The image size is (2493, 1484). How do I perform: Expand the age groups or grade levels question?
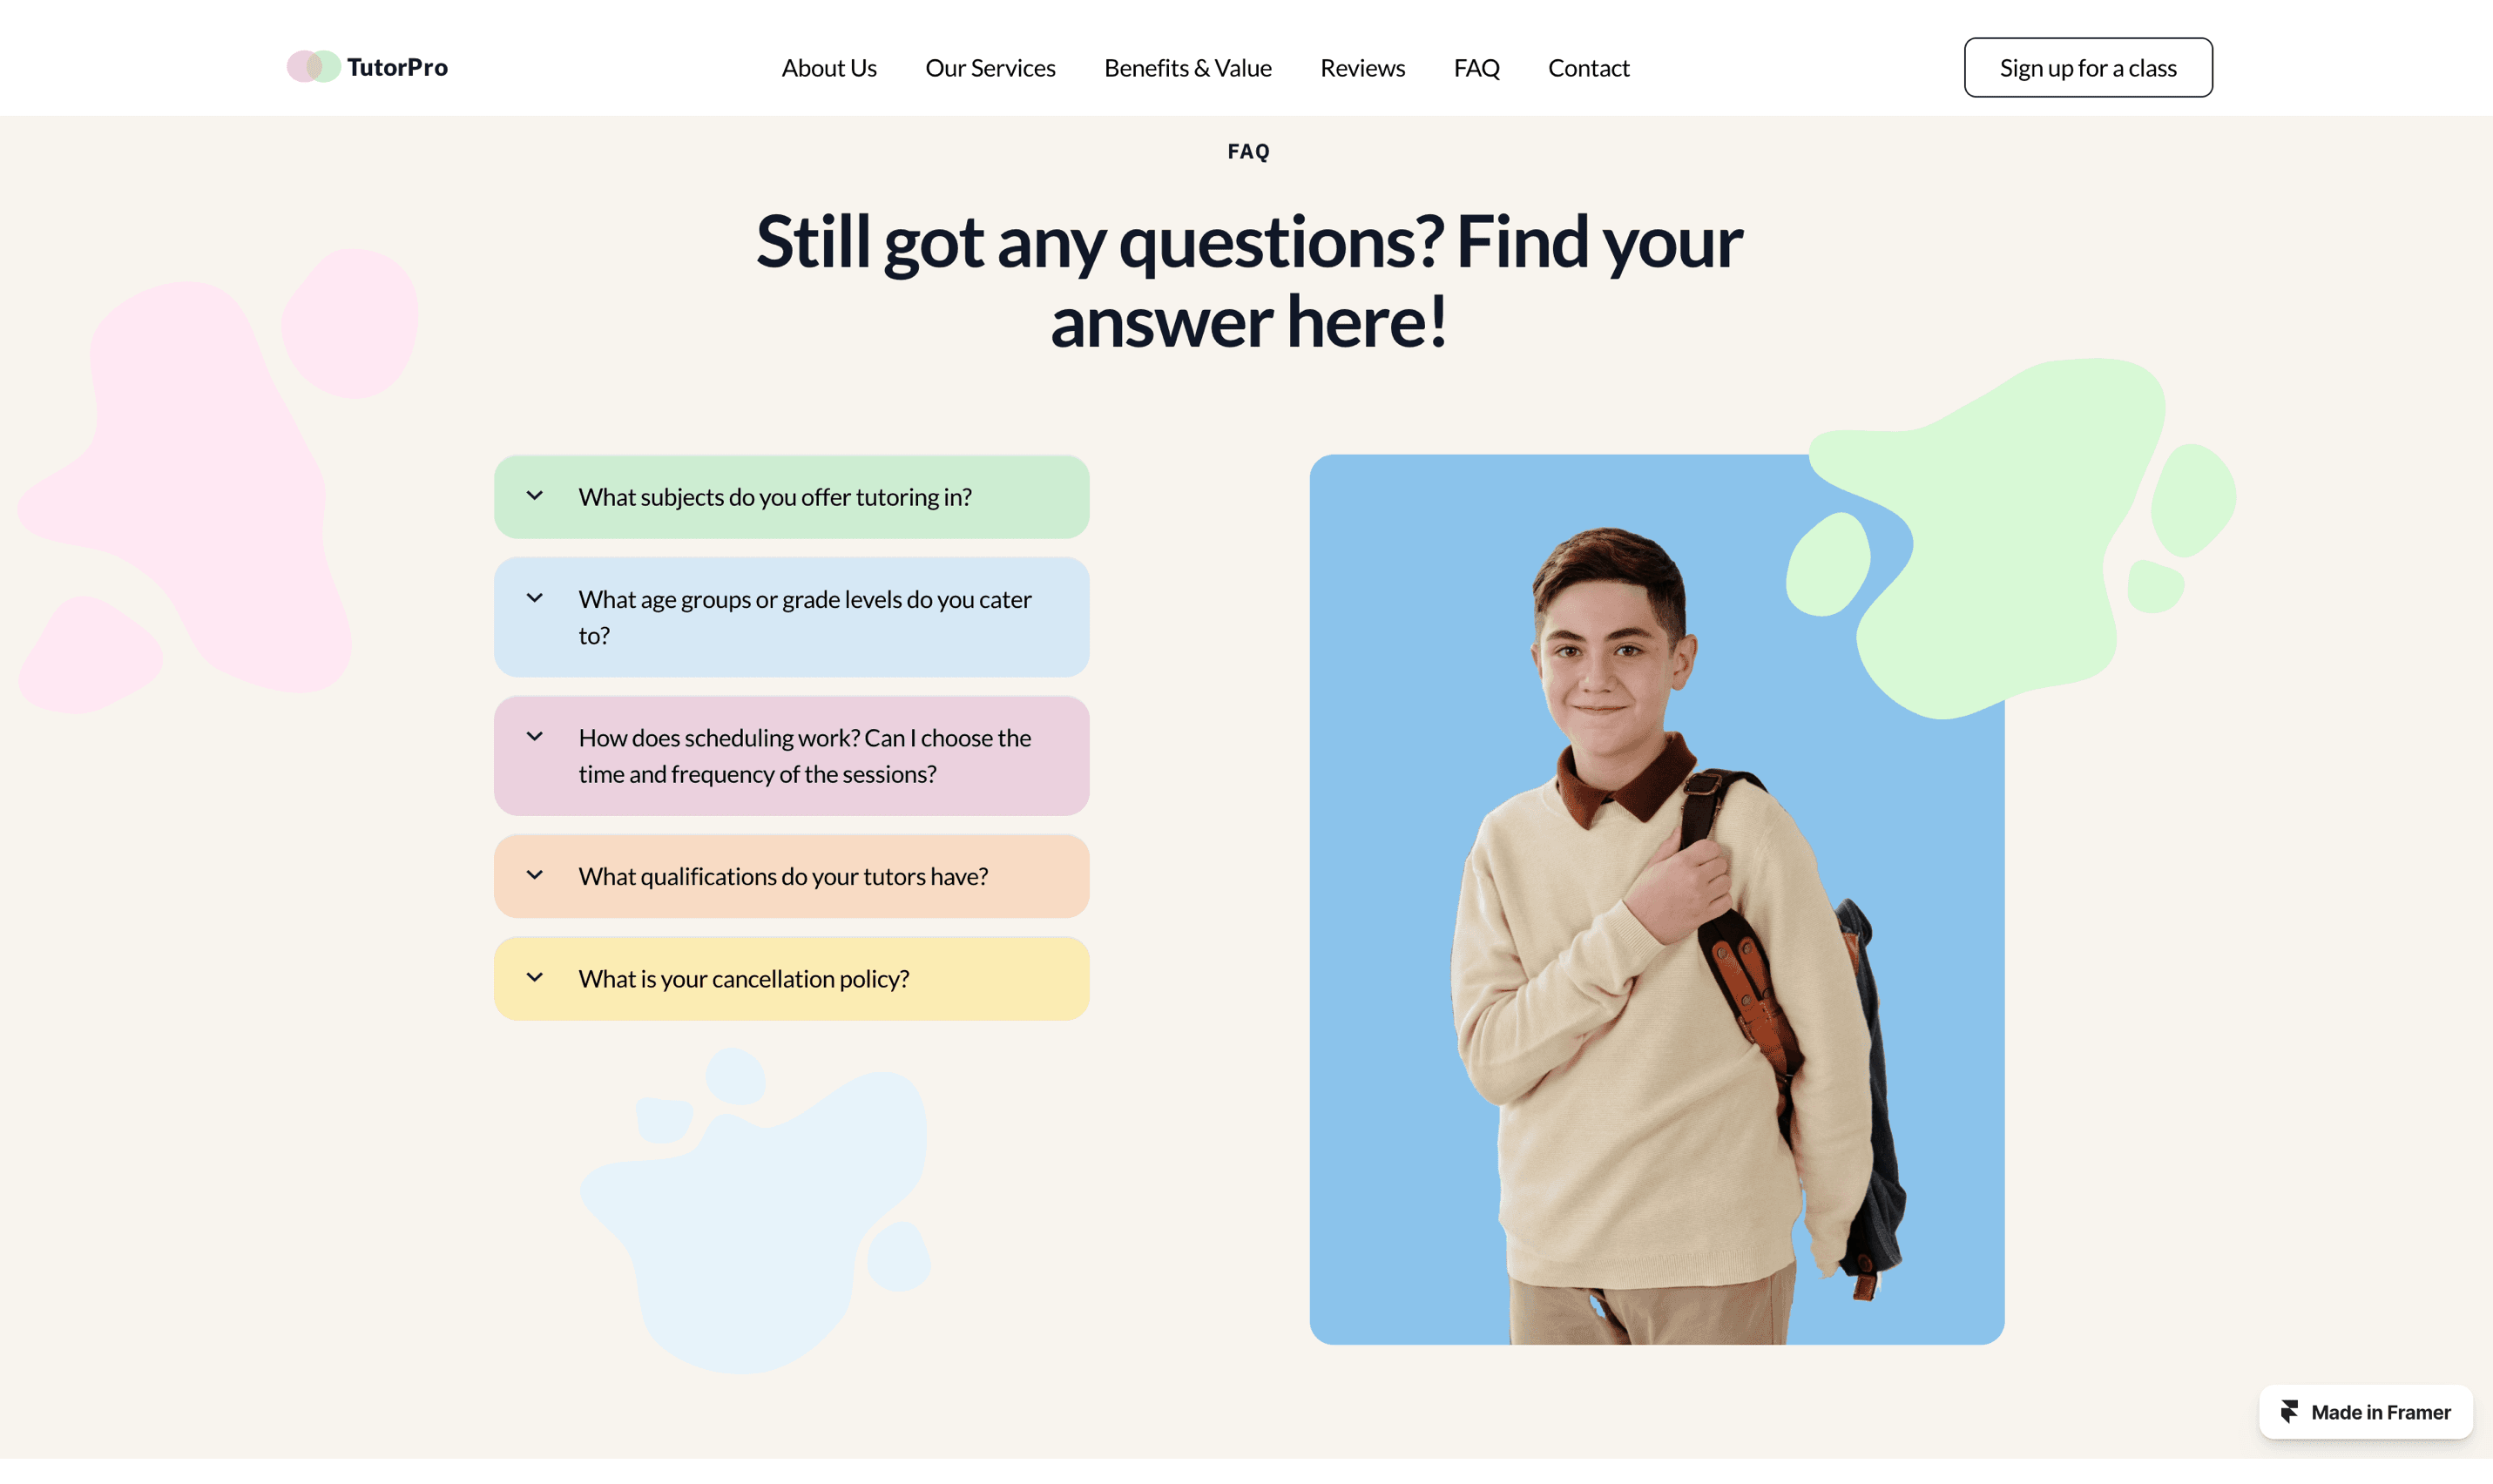click(x=791, y=617)
